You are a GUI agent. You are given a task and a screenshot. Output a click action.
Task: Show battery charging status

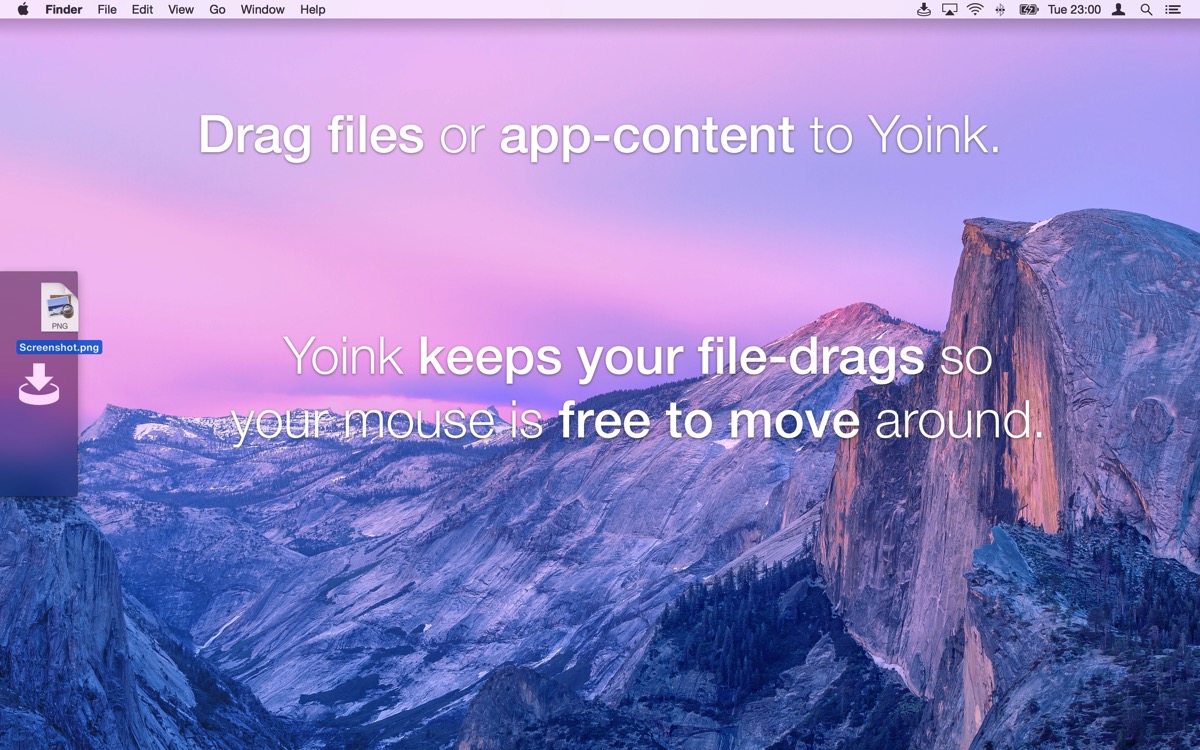1029,10
